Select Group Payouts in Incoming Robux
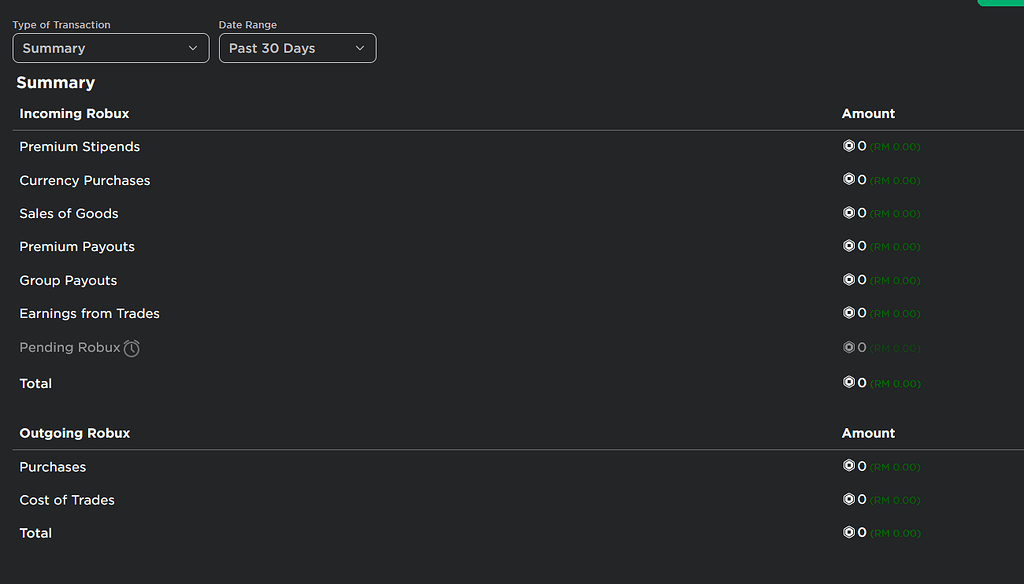Viewport: 1024px width, 584px height. pos(68,281)
